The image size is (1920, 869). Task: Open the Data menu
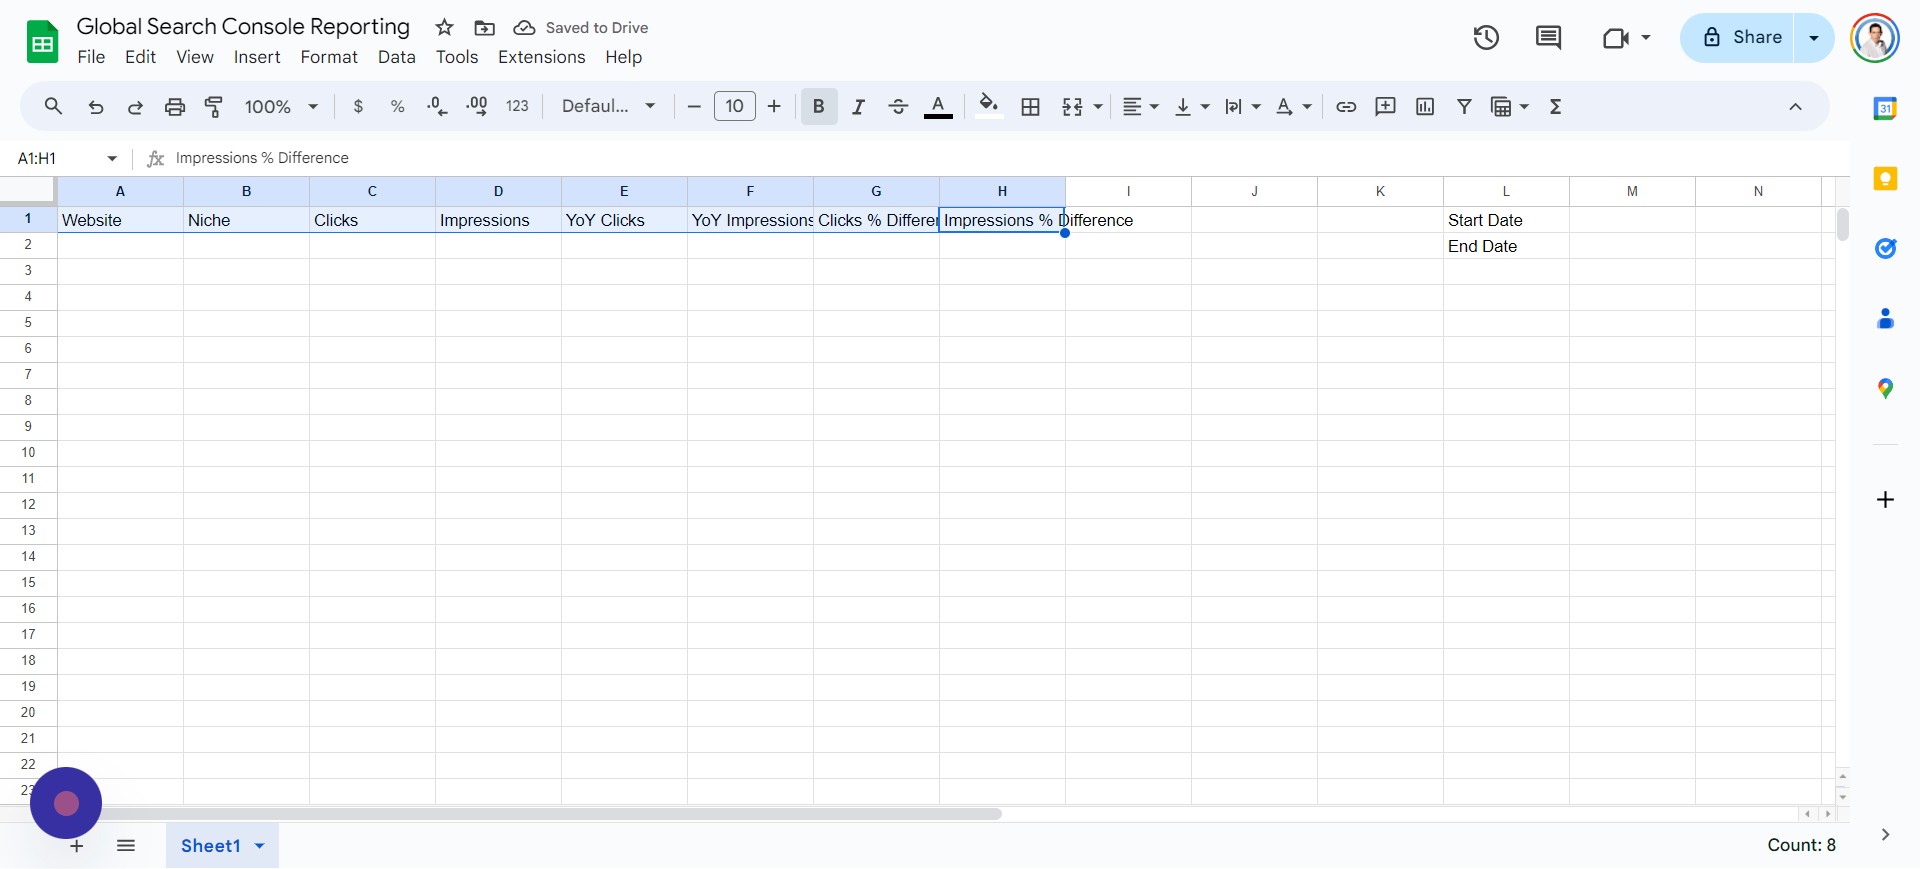(397, 57)
